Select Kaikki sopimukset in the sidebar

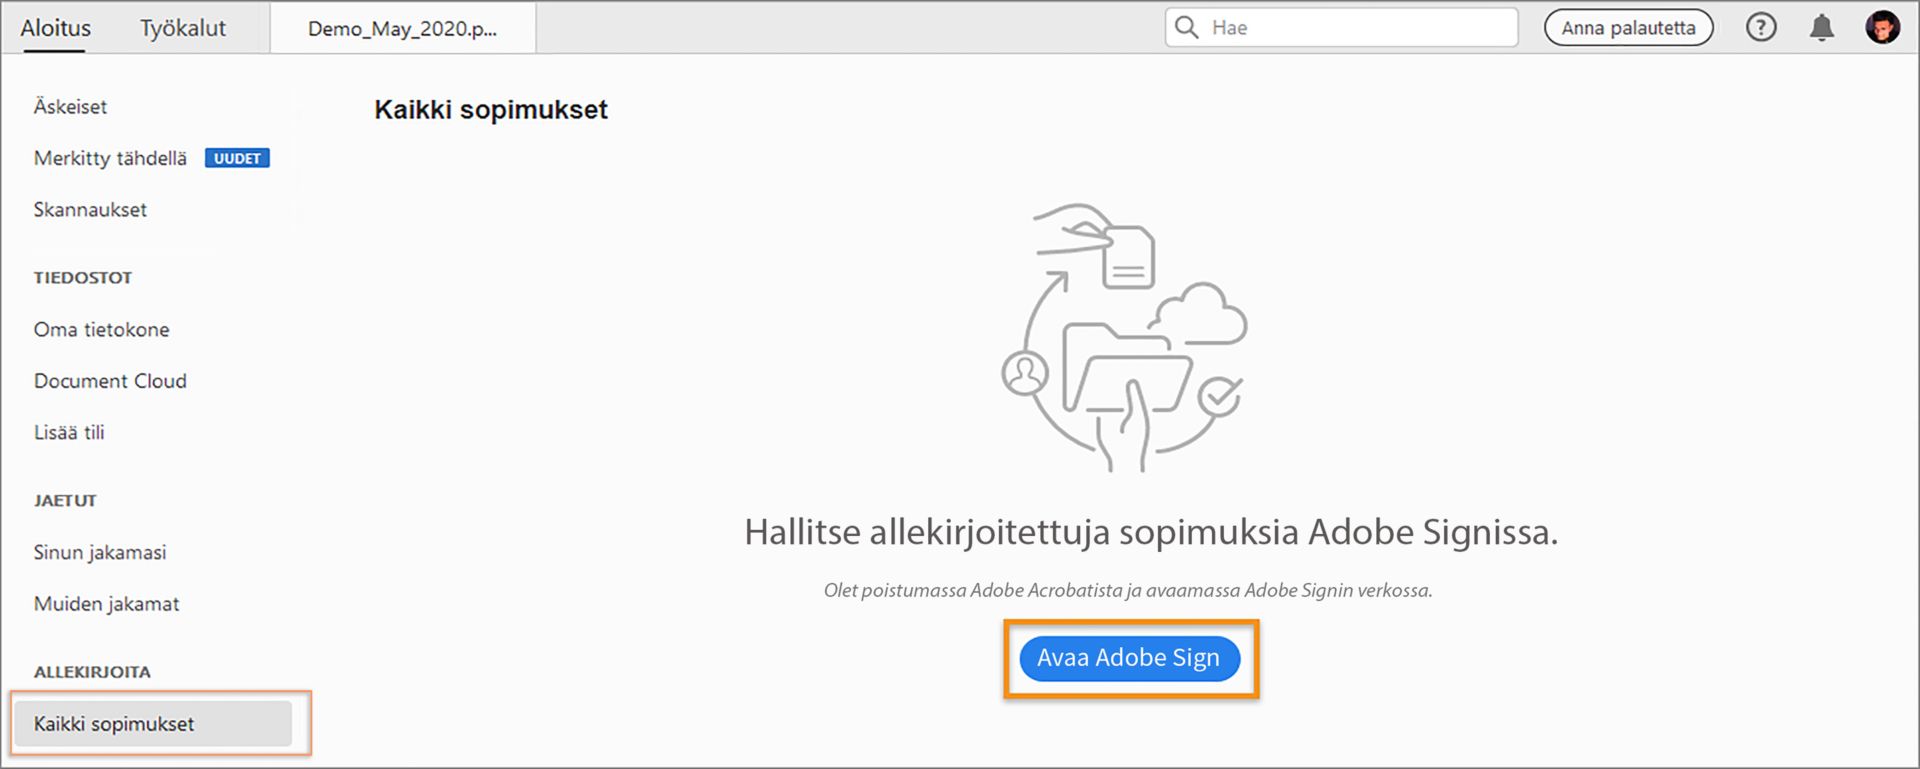tap(114, 724)
